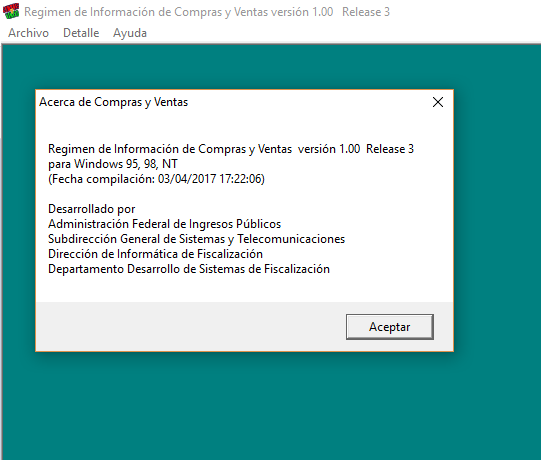Open the Detalle menu

pos(81,33)
